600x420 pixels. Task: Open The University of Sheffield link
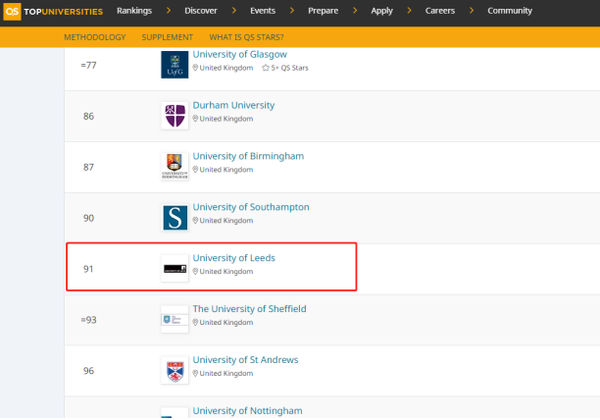tap(249, 309)
